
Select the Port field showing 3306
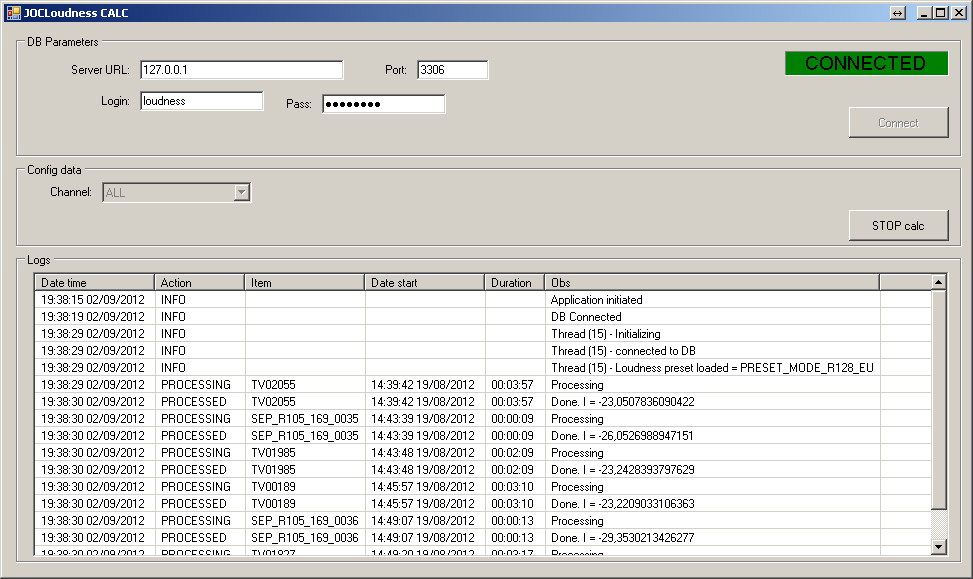tap(452, 70)
